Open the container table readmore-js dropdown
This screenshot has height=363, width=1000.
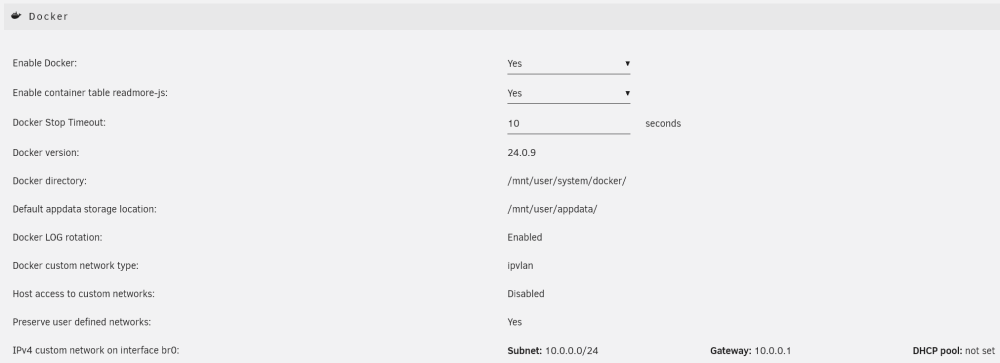pyautogui.click(x=568, y=93)
